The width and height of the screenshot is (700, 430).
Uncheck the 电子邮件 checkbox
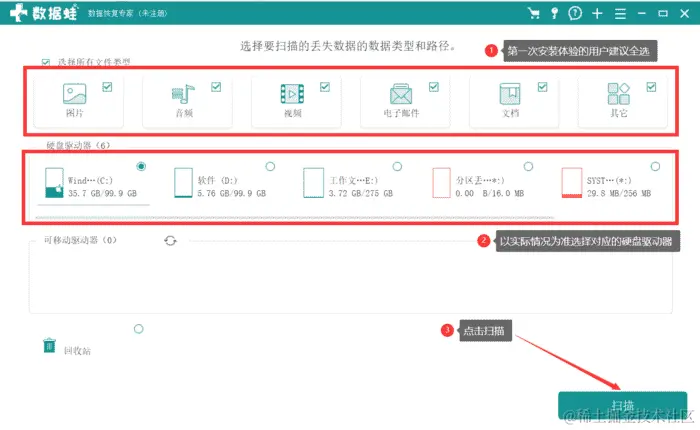point(434,87)
